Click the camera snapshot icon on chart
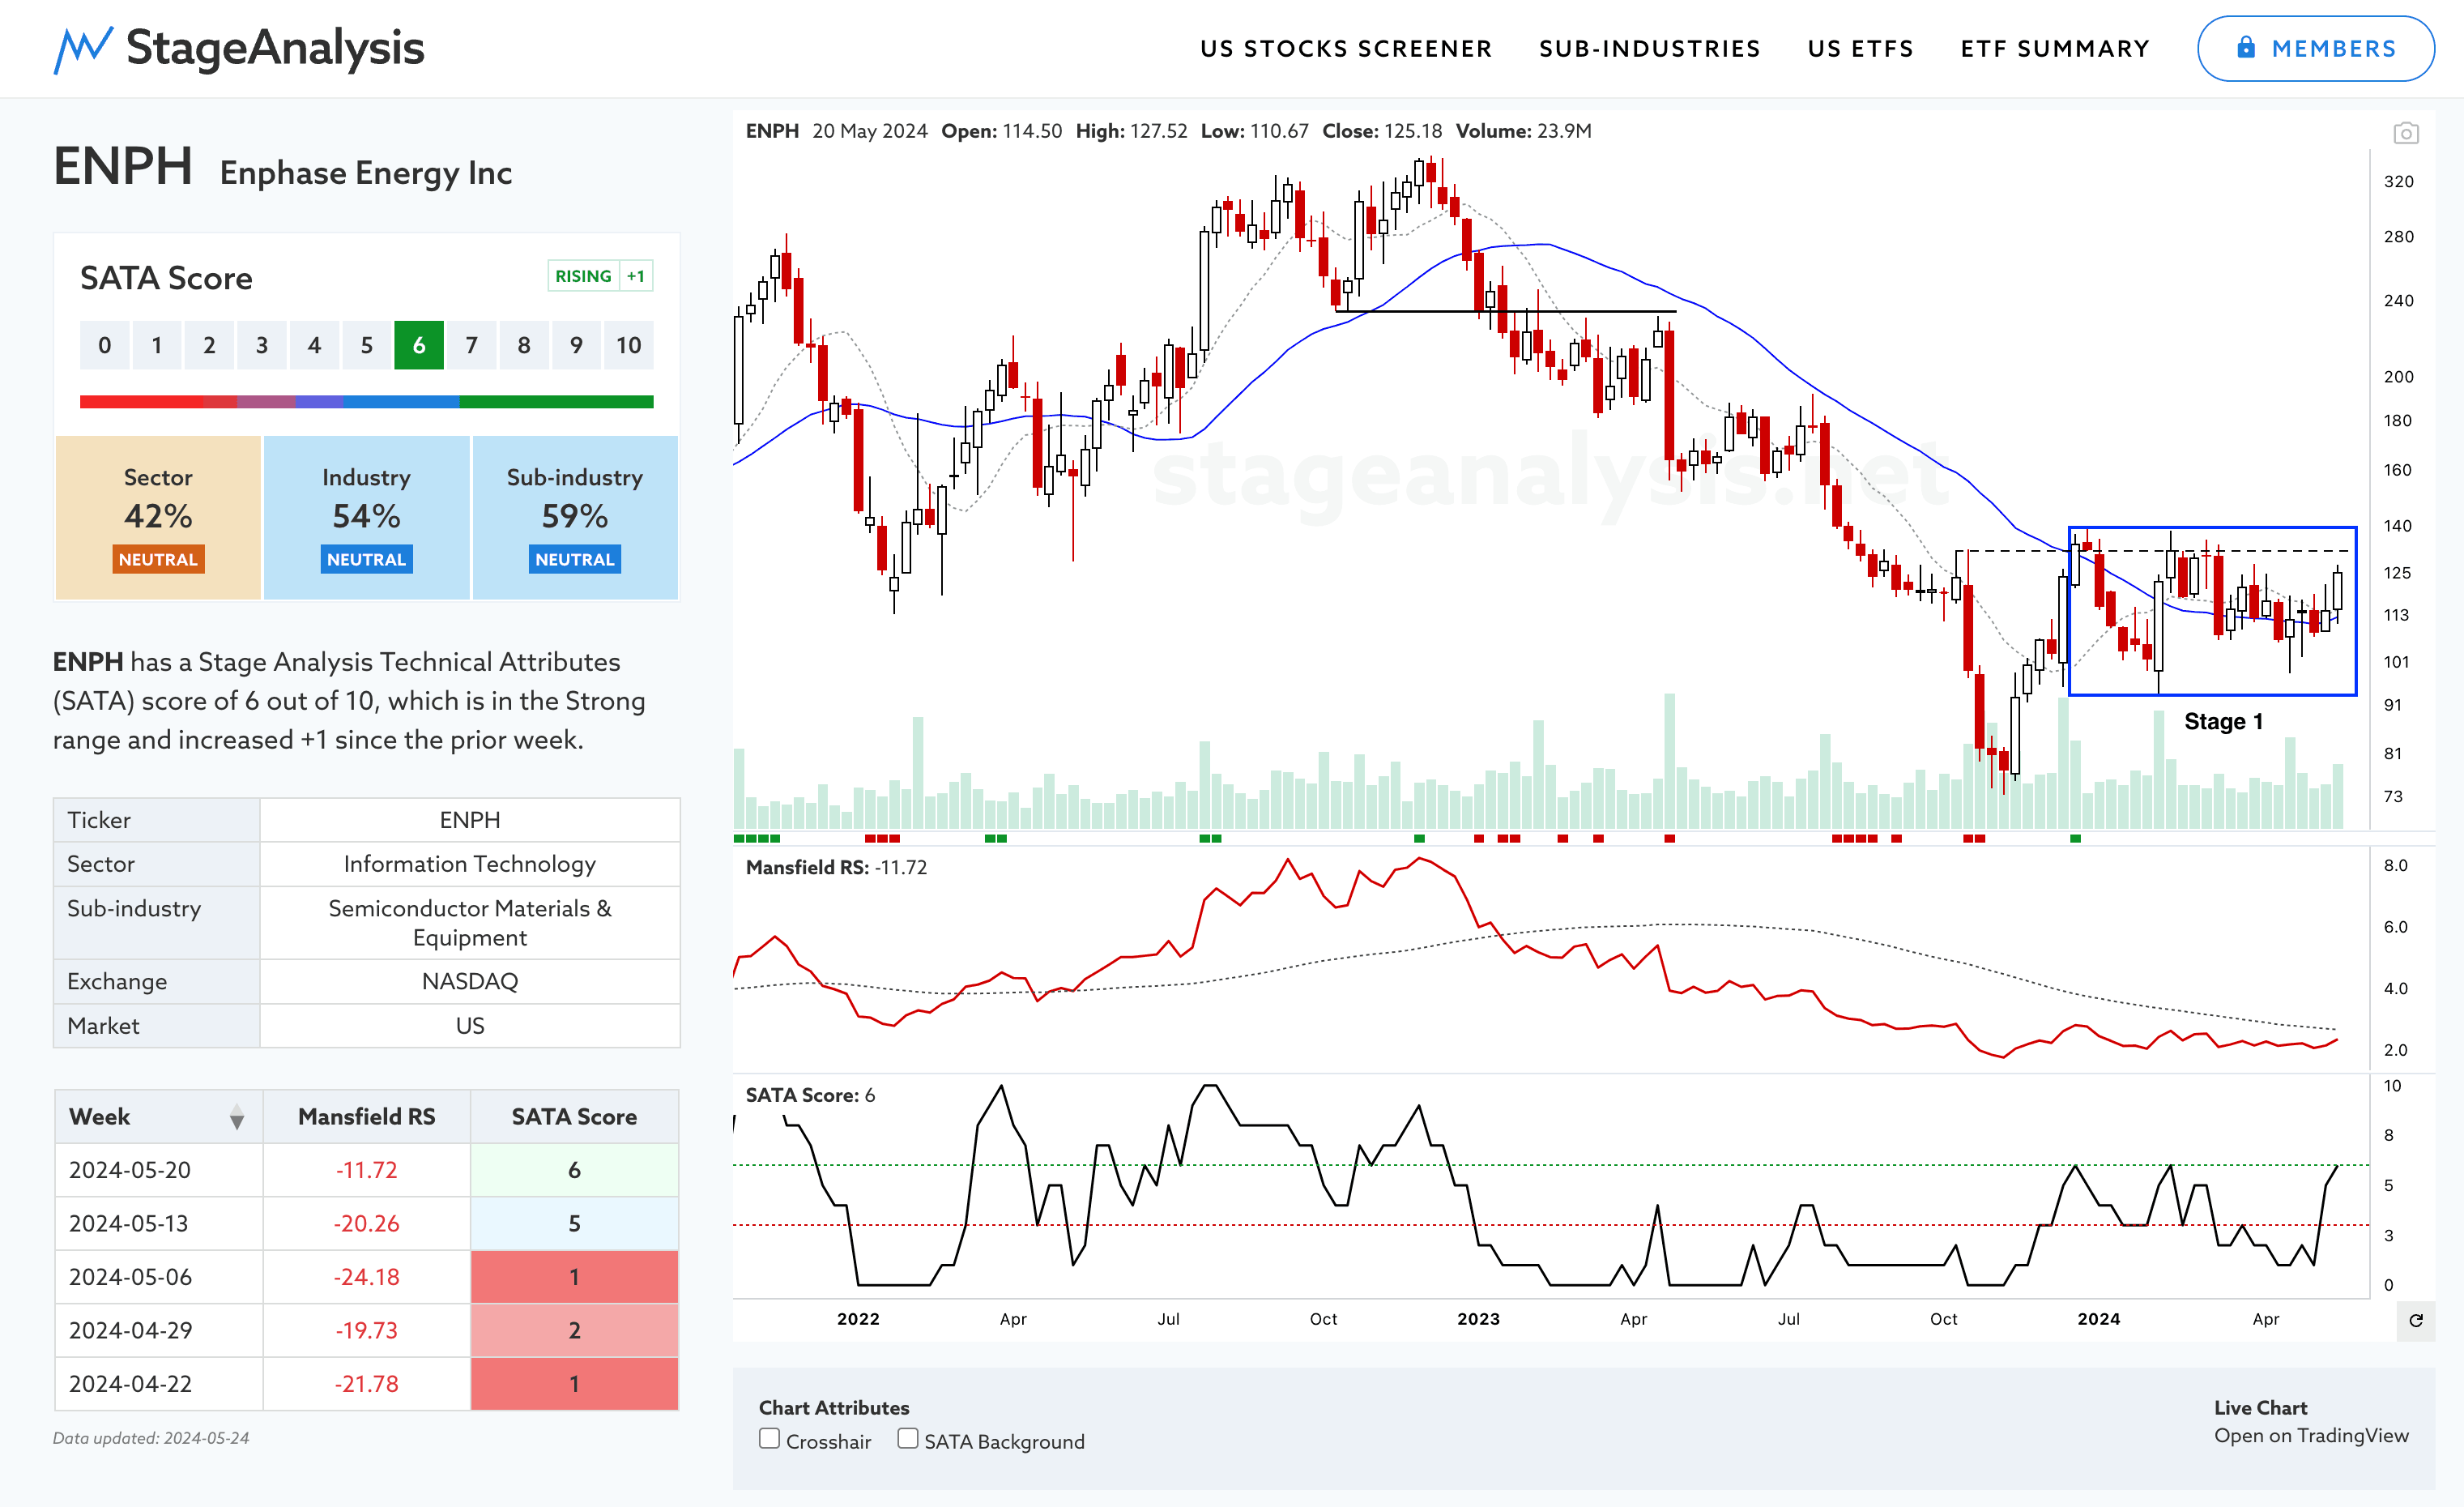The height and width of the screenshot is (1507, 2464). [2405, 133]
